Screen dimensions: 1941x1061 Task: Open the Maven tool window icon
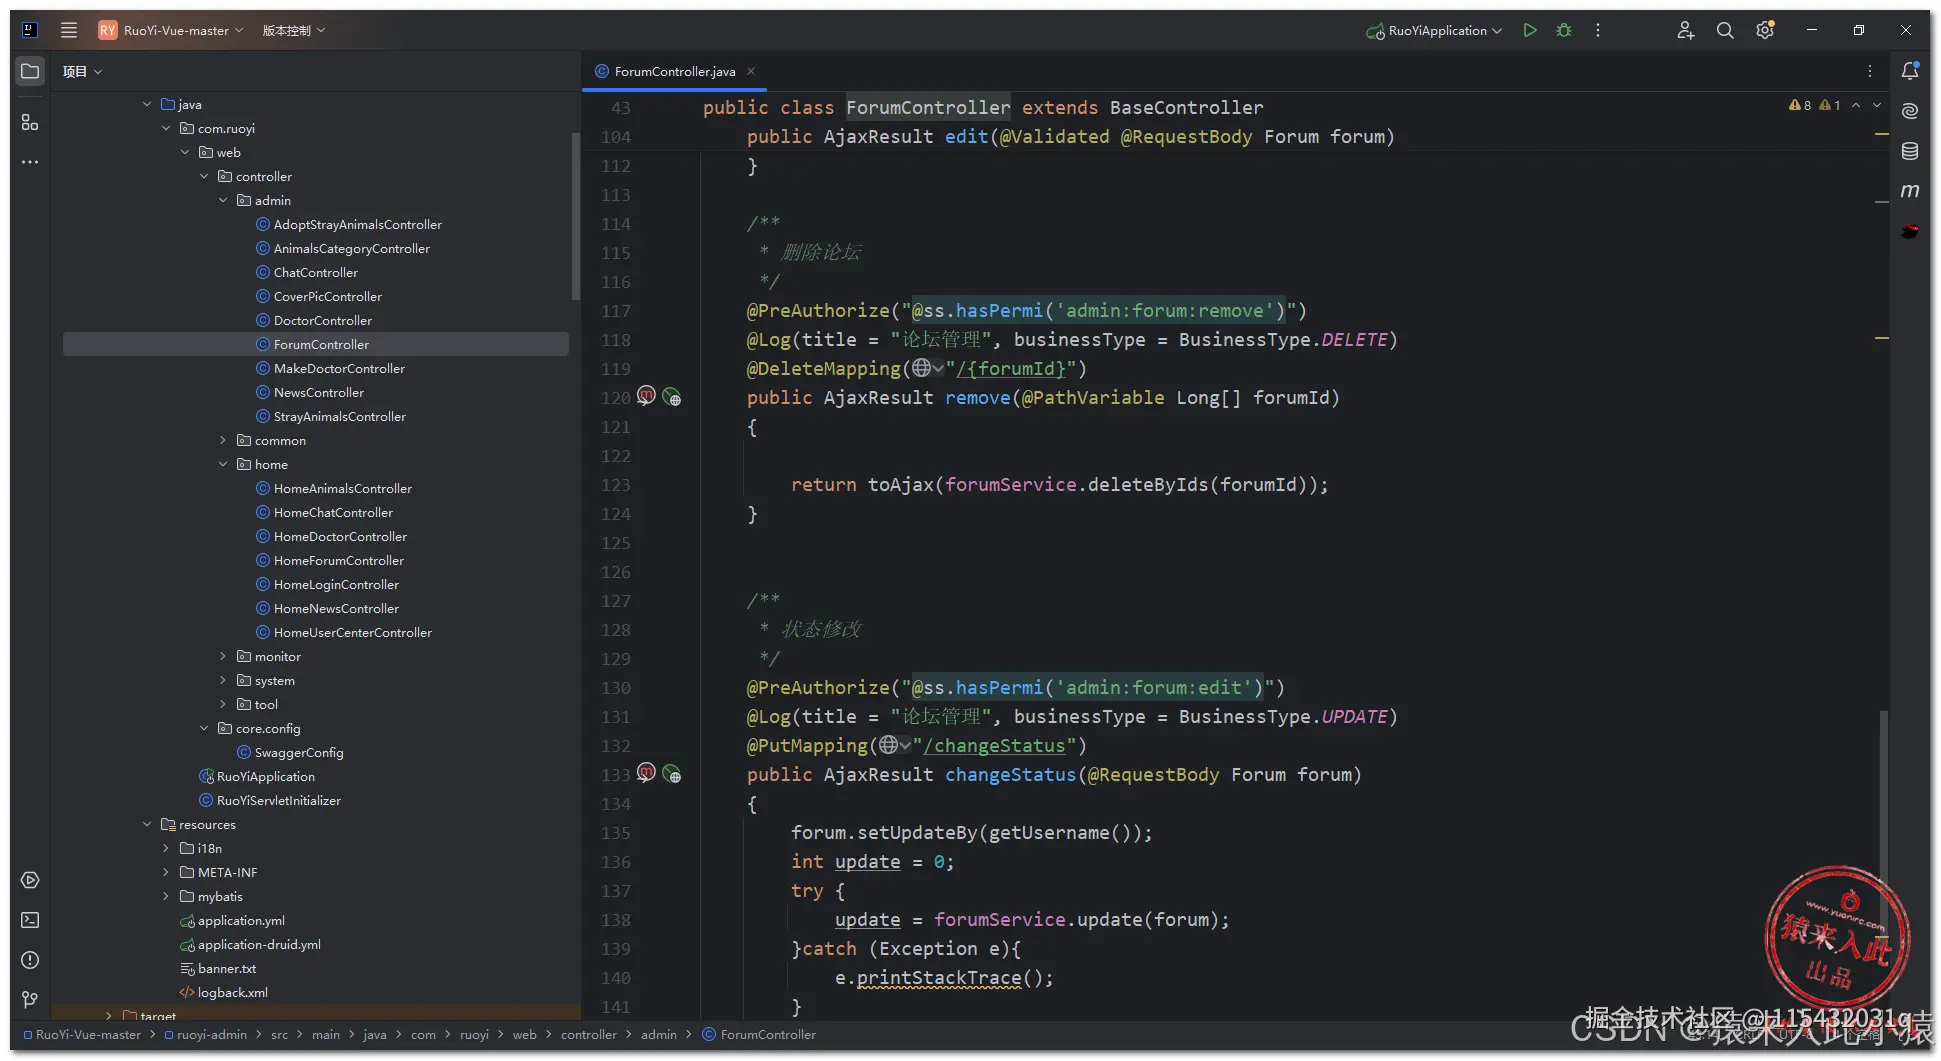tap(1910, 191)
